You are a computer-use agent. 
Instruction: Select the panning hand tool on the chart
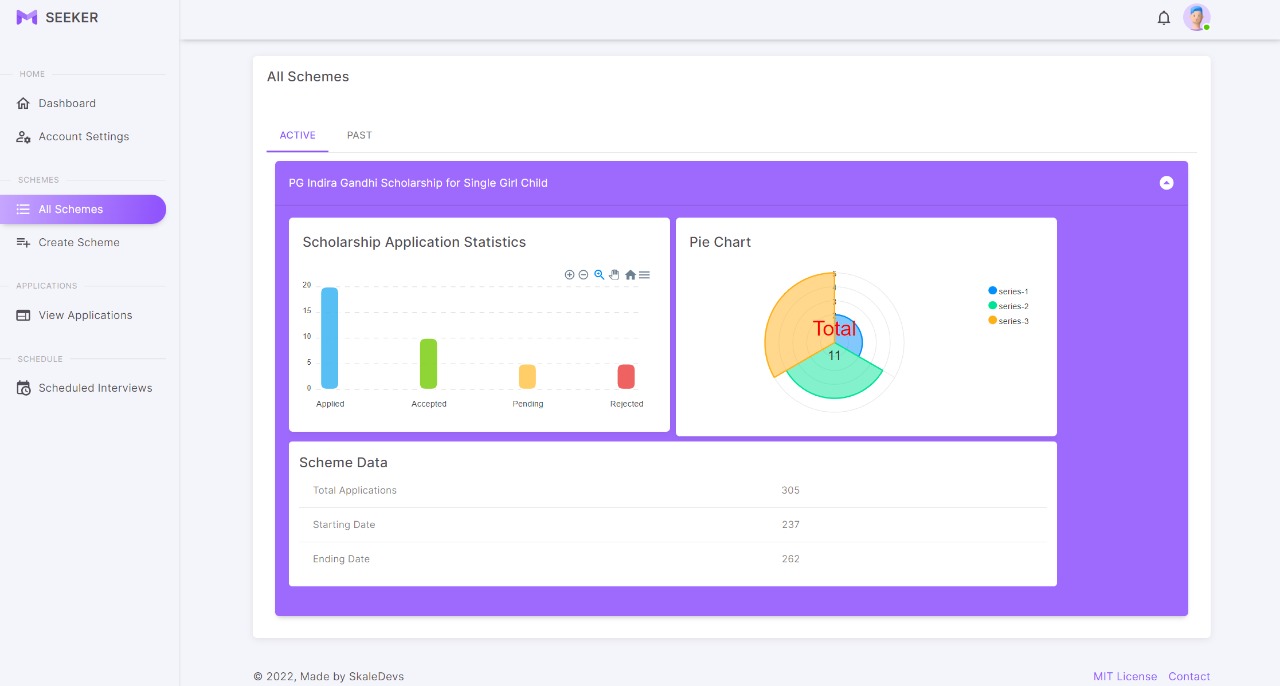[614, 275]
